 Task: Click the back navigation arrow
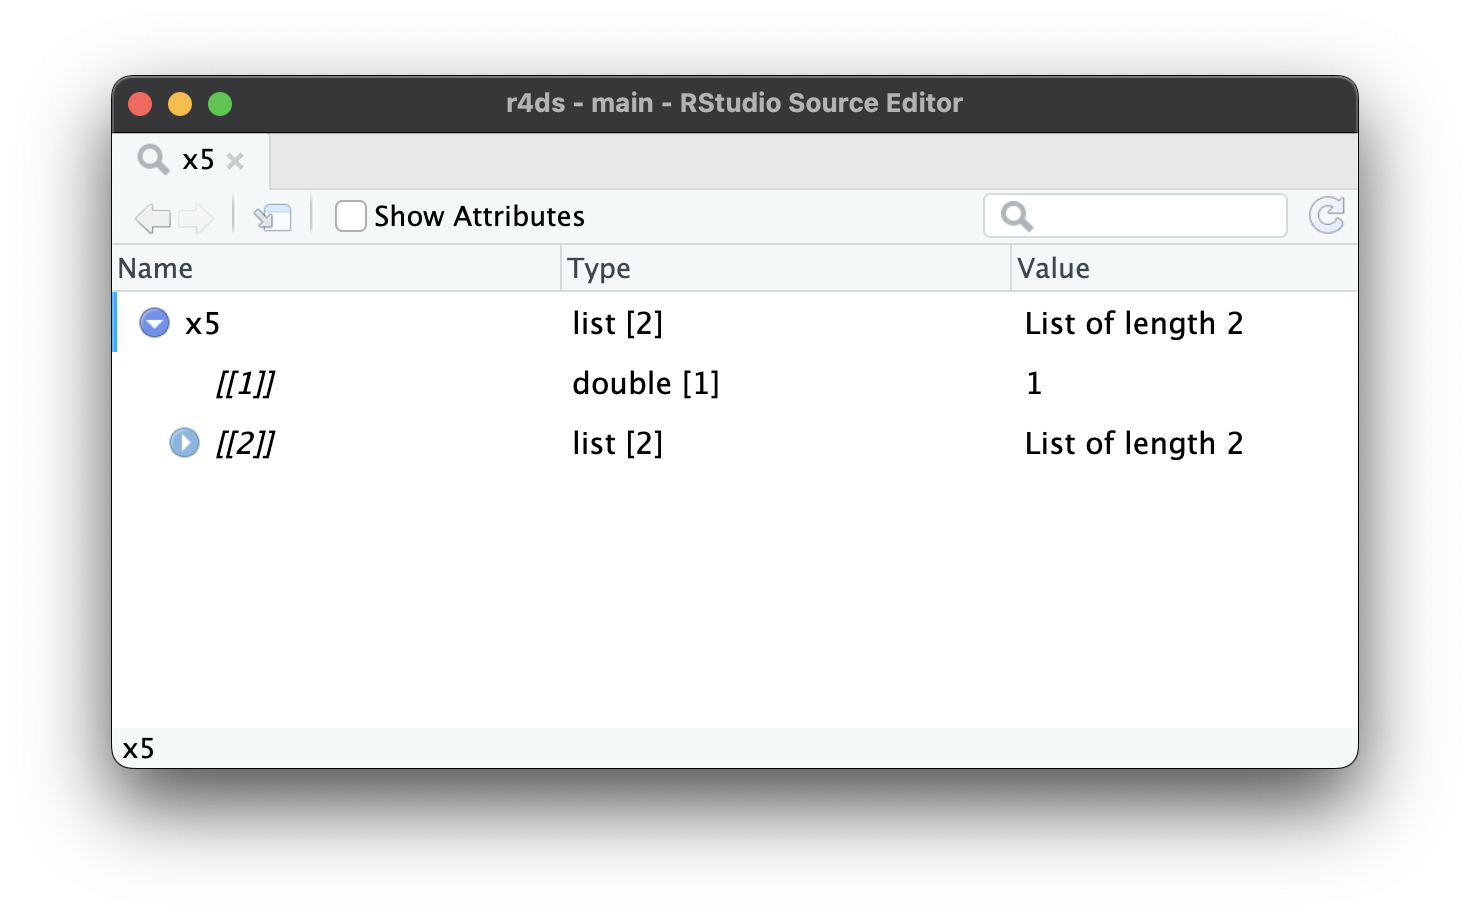[x=153, y=218]
